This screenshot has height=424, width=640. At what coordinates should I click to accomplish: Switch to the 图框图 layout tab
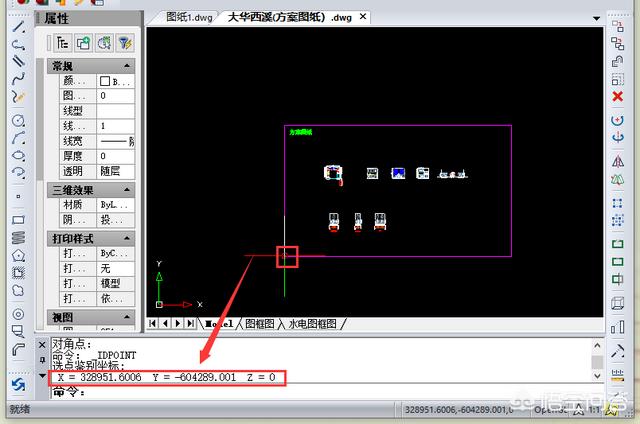coord(257,324)
